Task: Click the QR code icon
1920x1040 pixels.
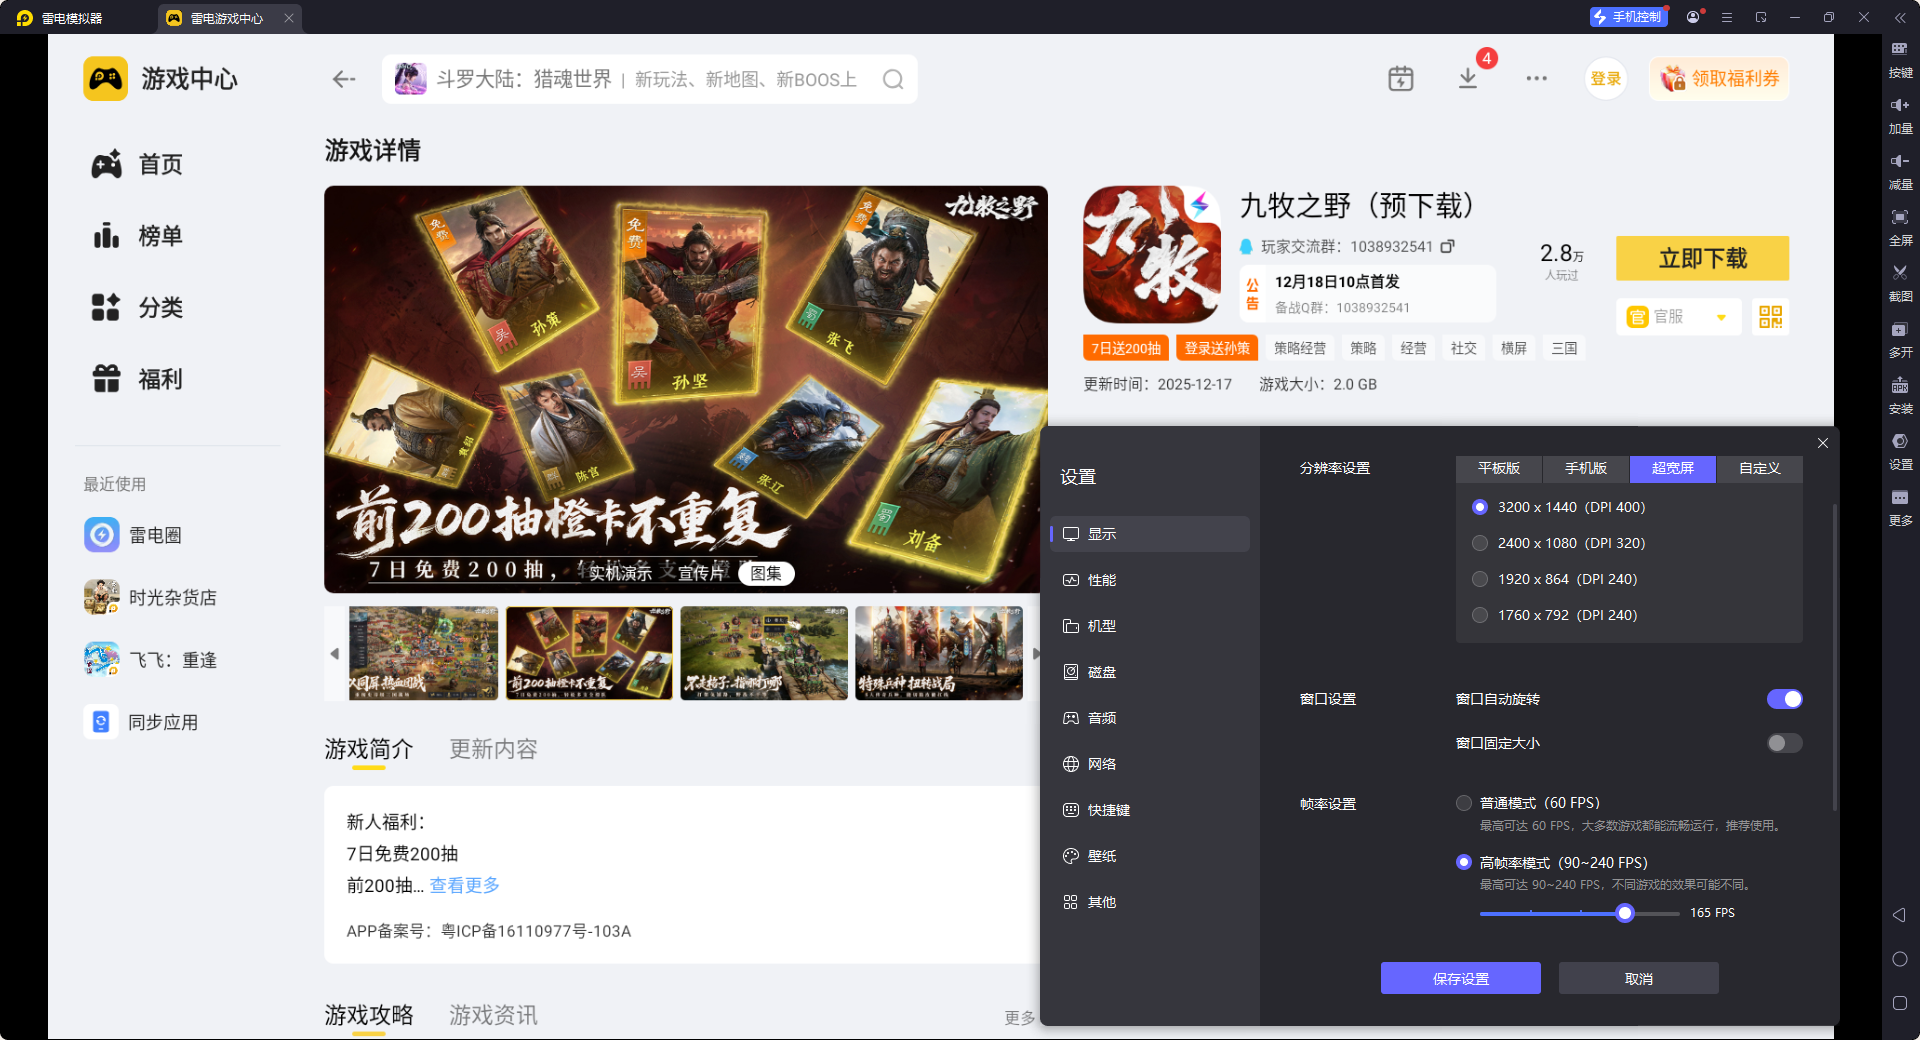Action: (x=1770, y=317)
